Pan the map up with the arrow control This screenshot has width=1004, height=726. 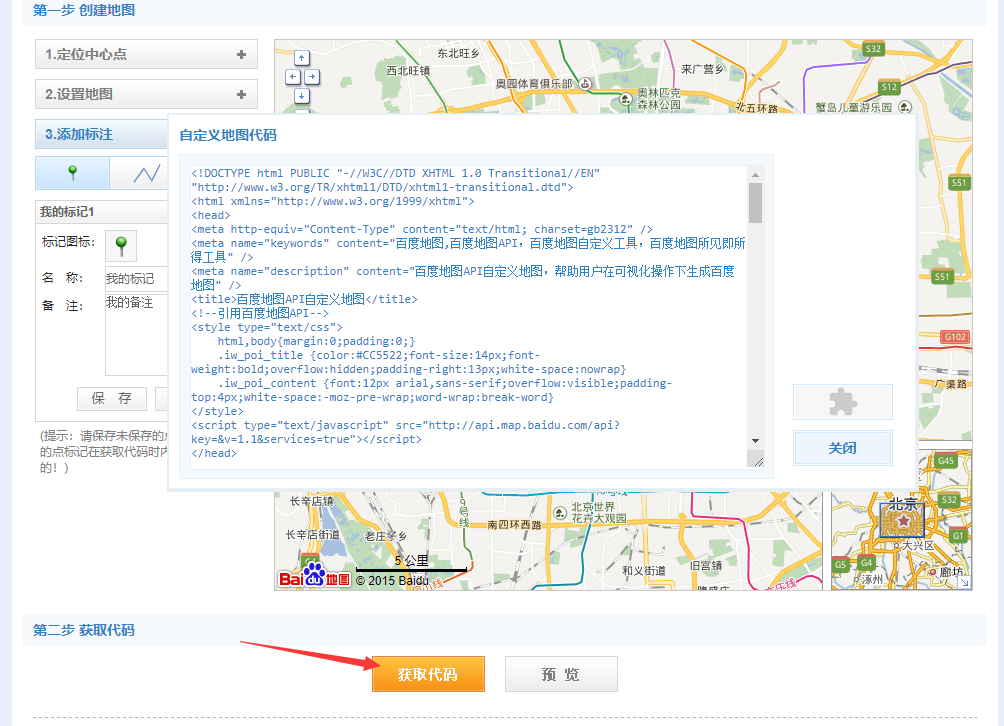pyautogui.click(x=300, y=58)
